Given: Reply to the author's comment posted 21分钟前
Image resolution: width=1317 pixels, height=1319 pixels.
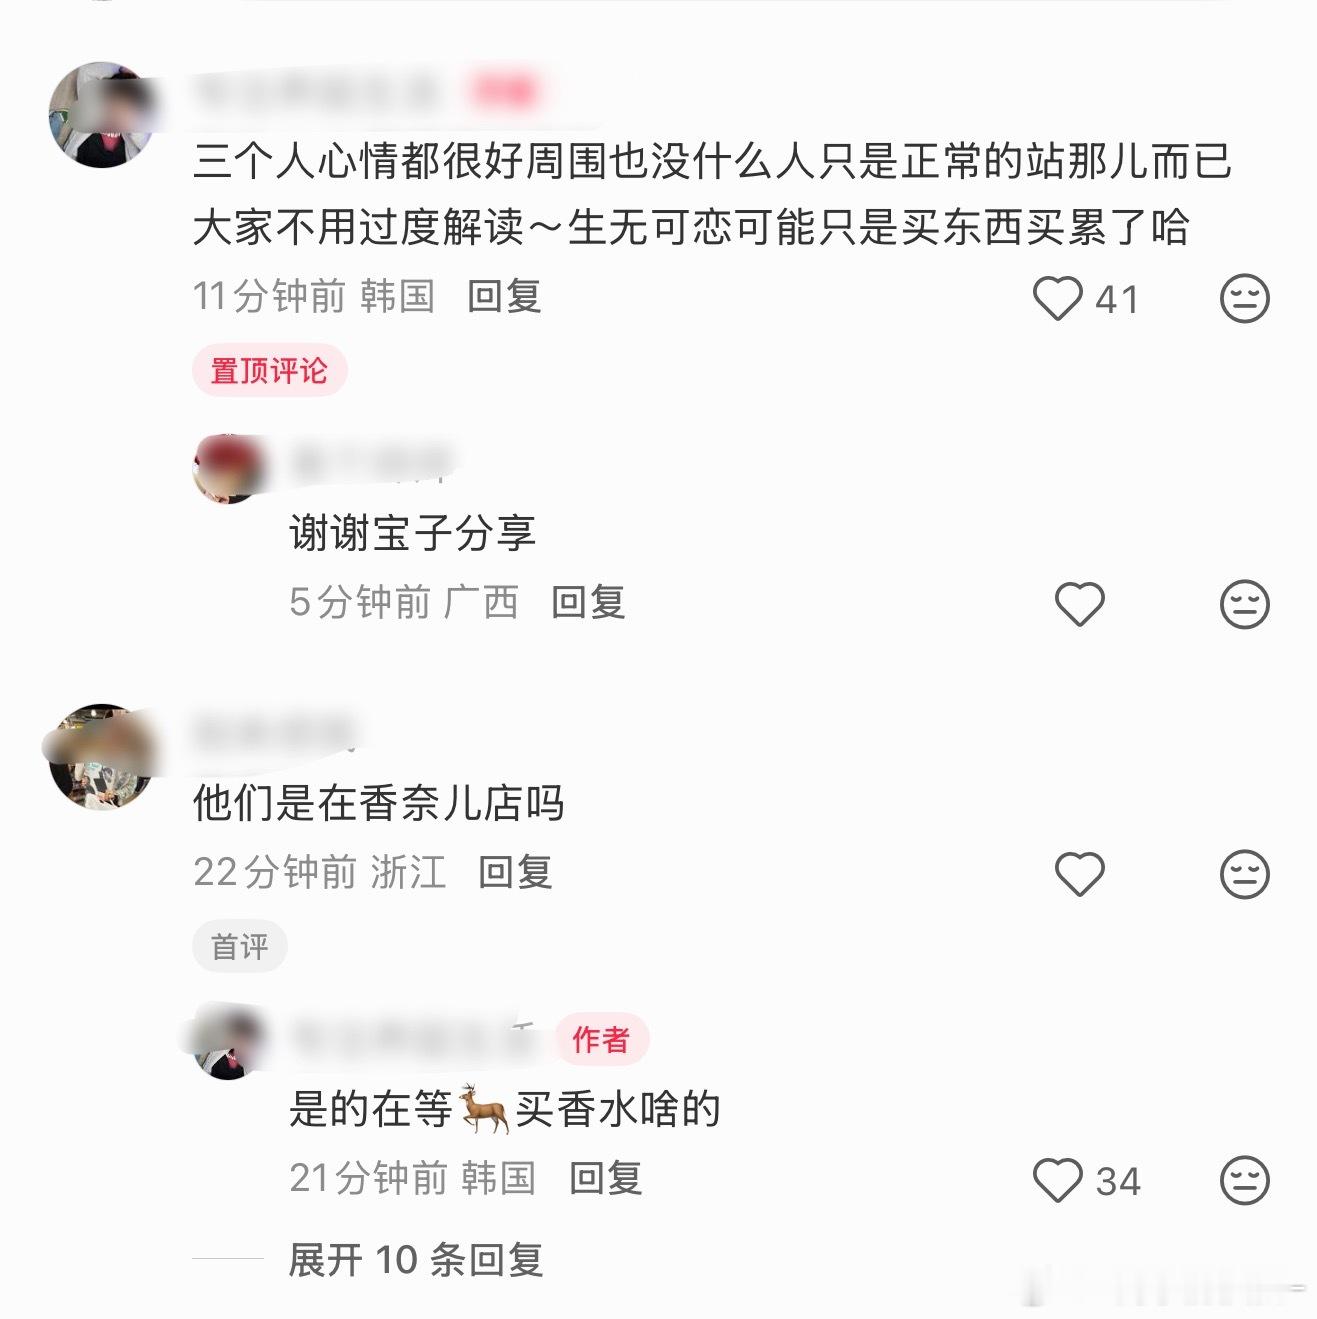Looking at the screenshot, I should (605, 1178).
